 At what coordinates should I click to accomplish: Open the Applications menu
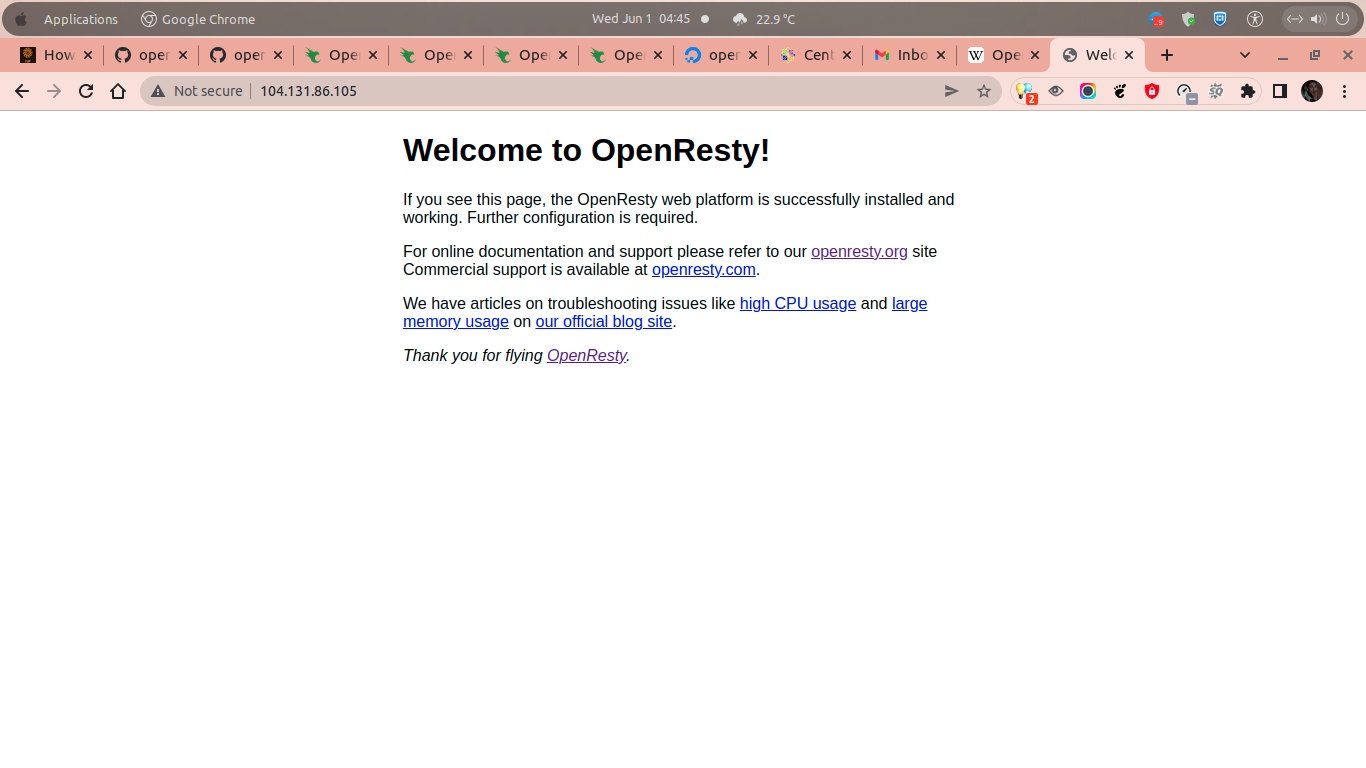[x=81, y=19]
